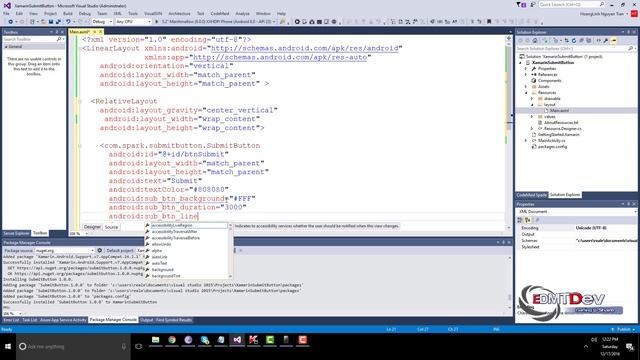Click the Solution Explorer Refresh icon
Screen dimensions: 640x360
pos(574,40)
